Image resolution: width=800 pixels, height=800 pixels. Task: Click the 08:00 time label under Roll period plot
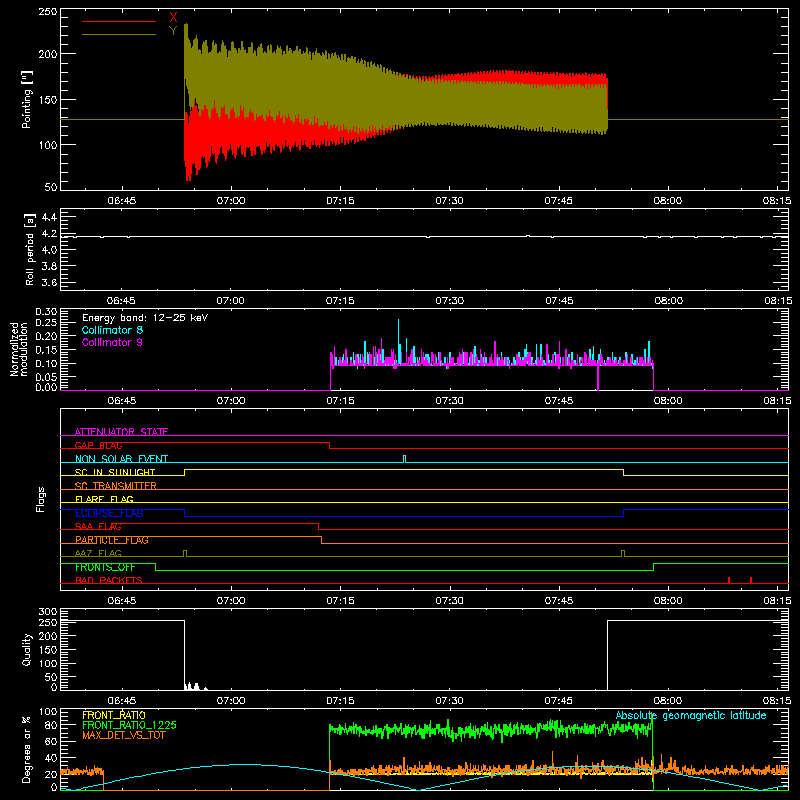point(669,301)
